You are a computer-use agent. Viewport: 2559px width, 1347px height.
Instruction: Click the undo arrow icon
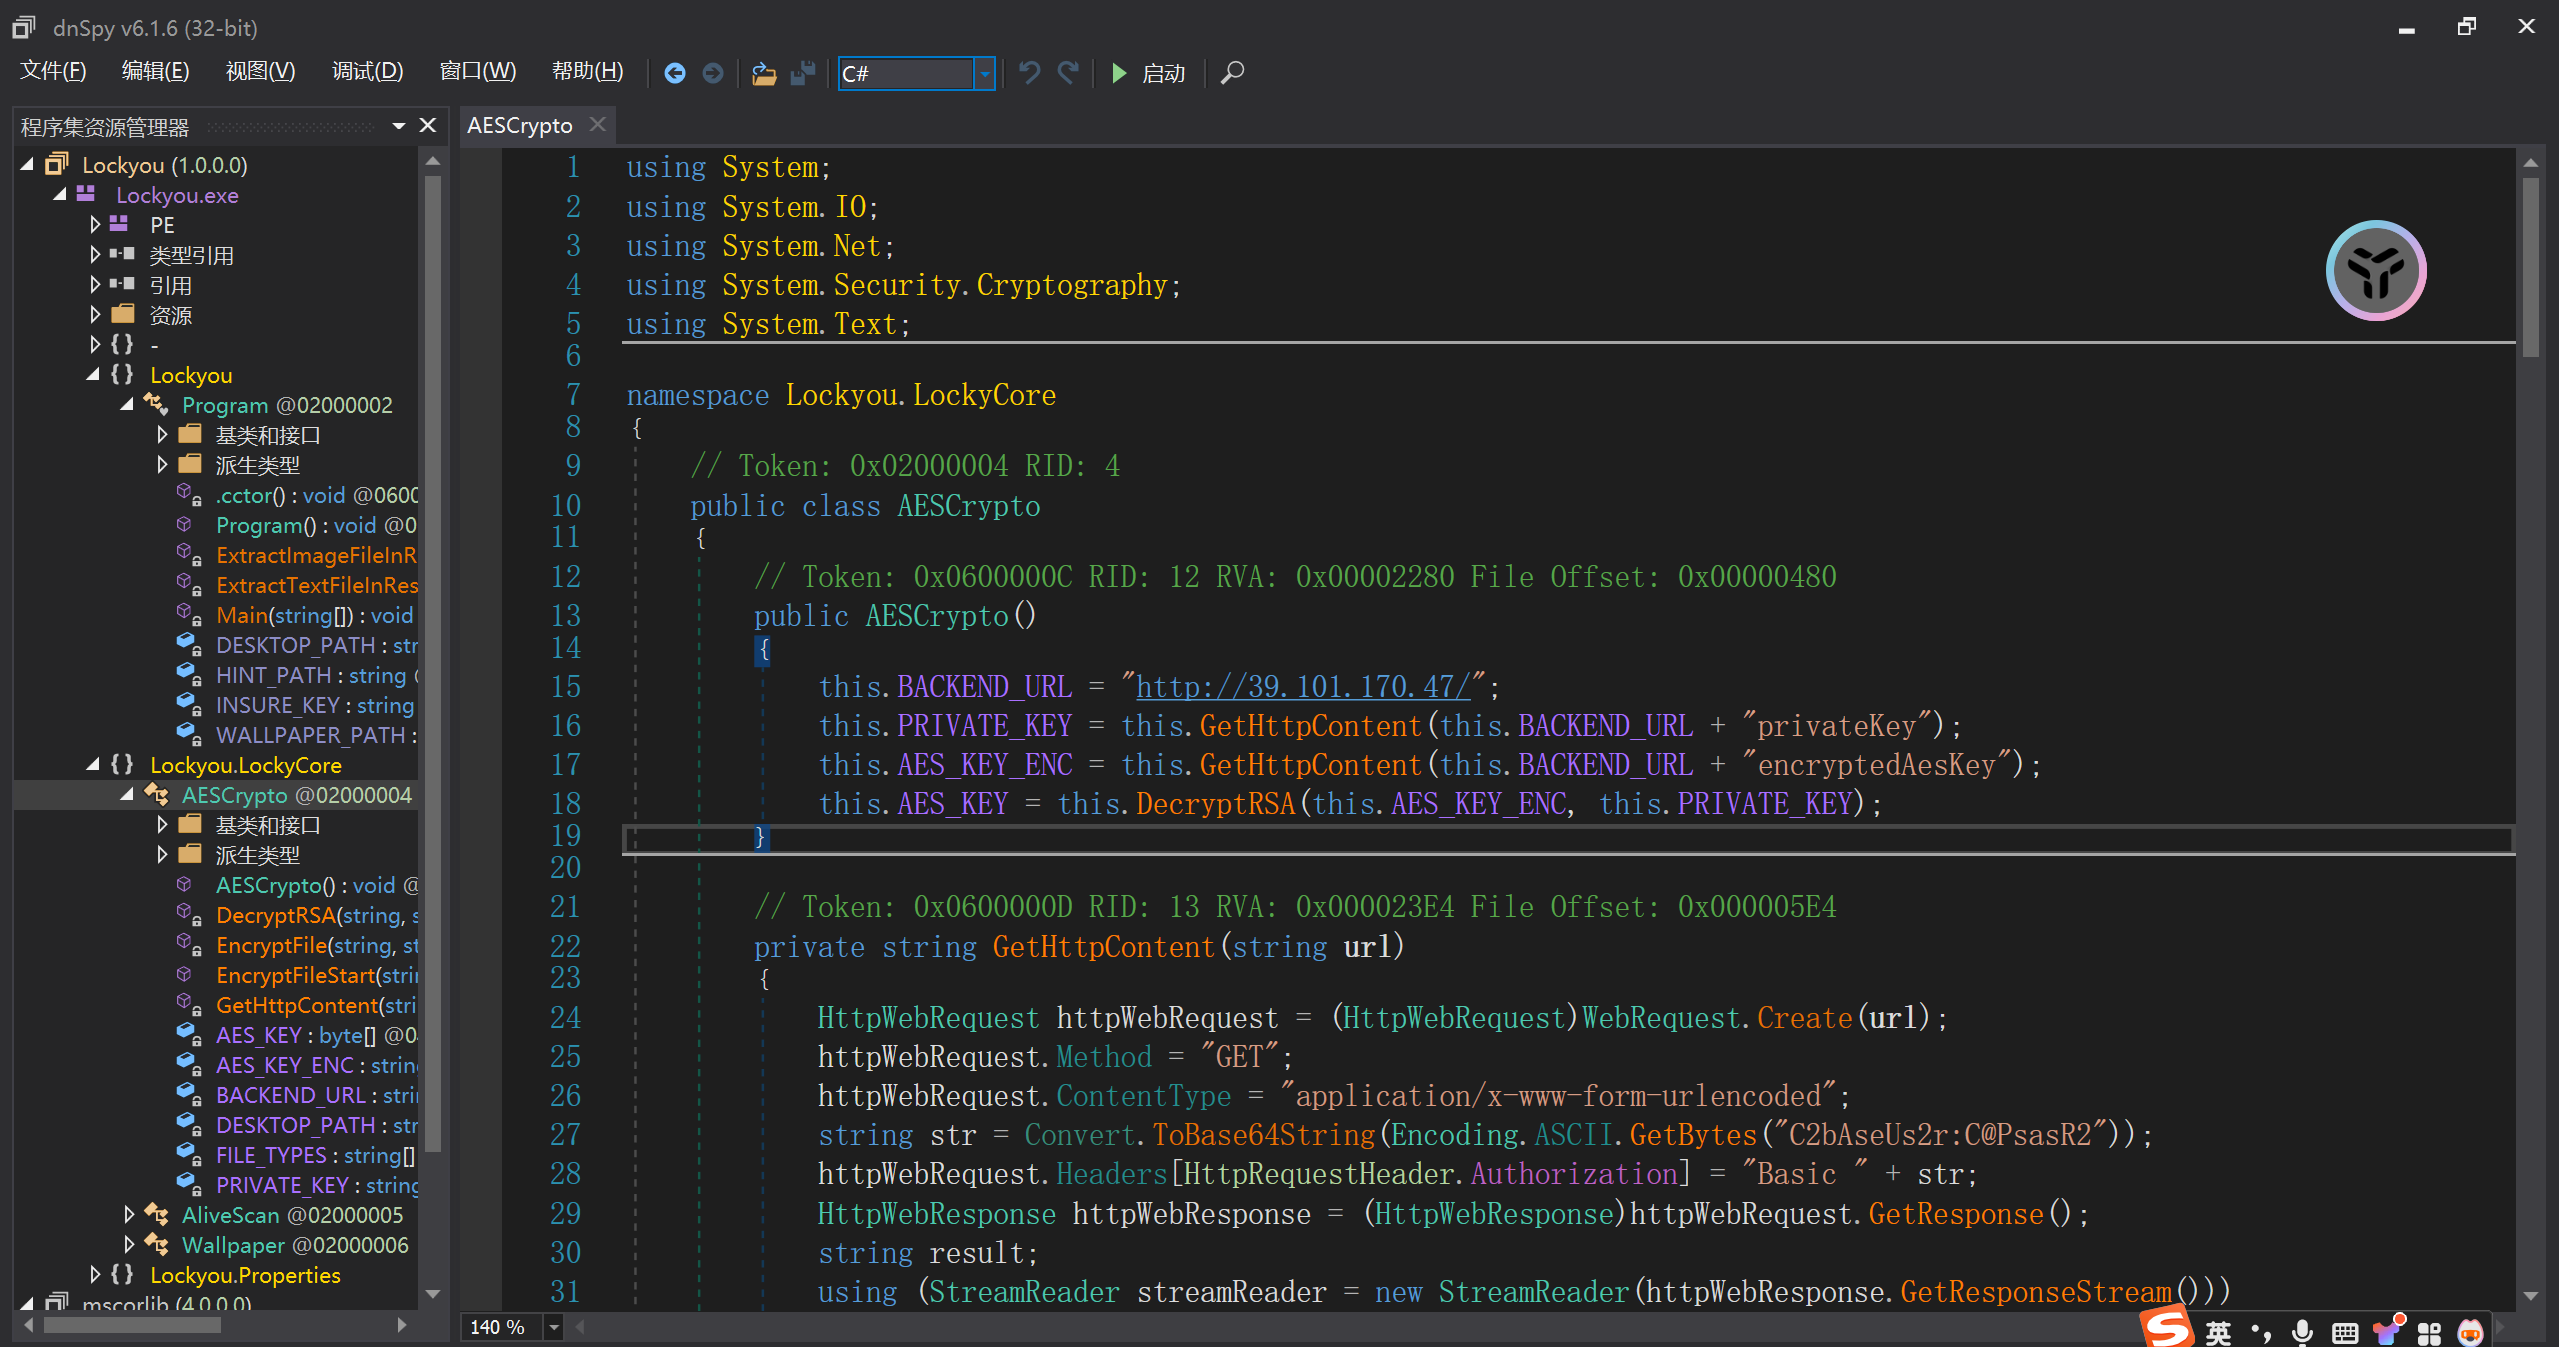click(1029, 73)
